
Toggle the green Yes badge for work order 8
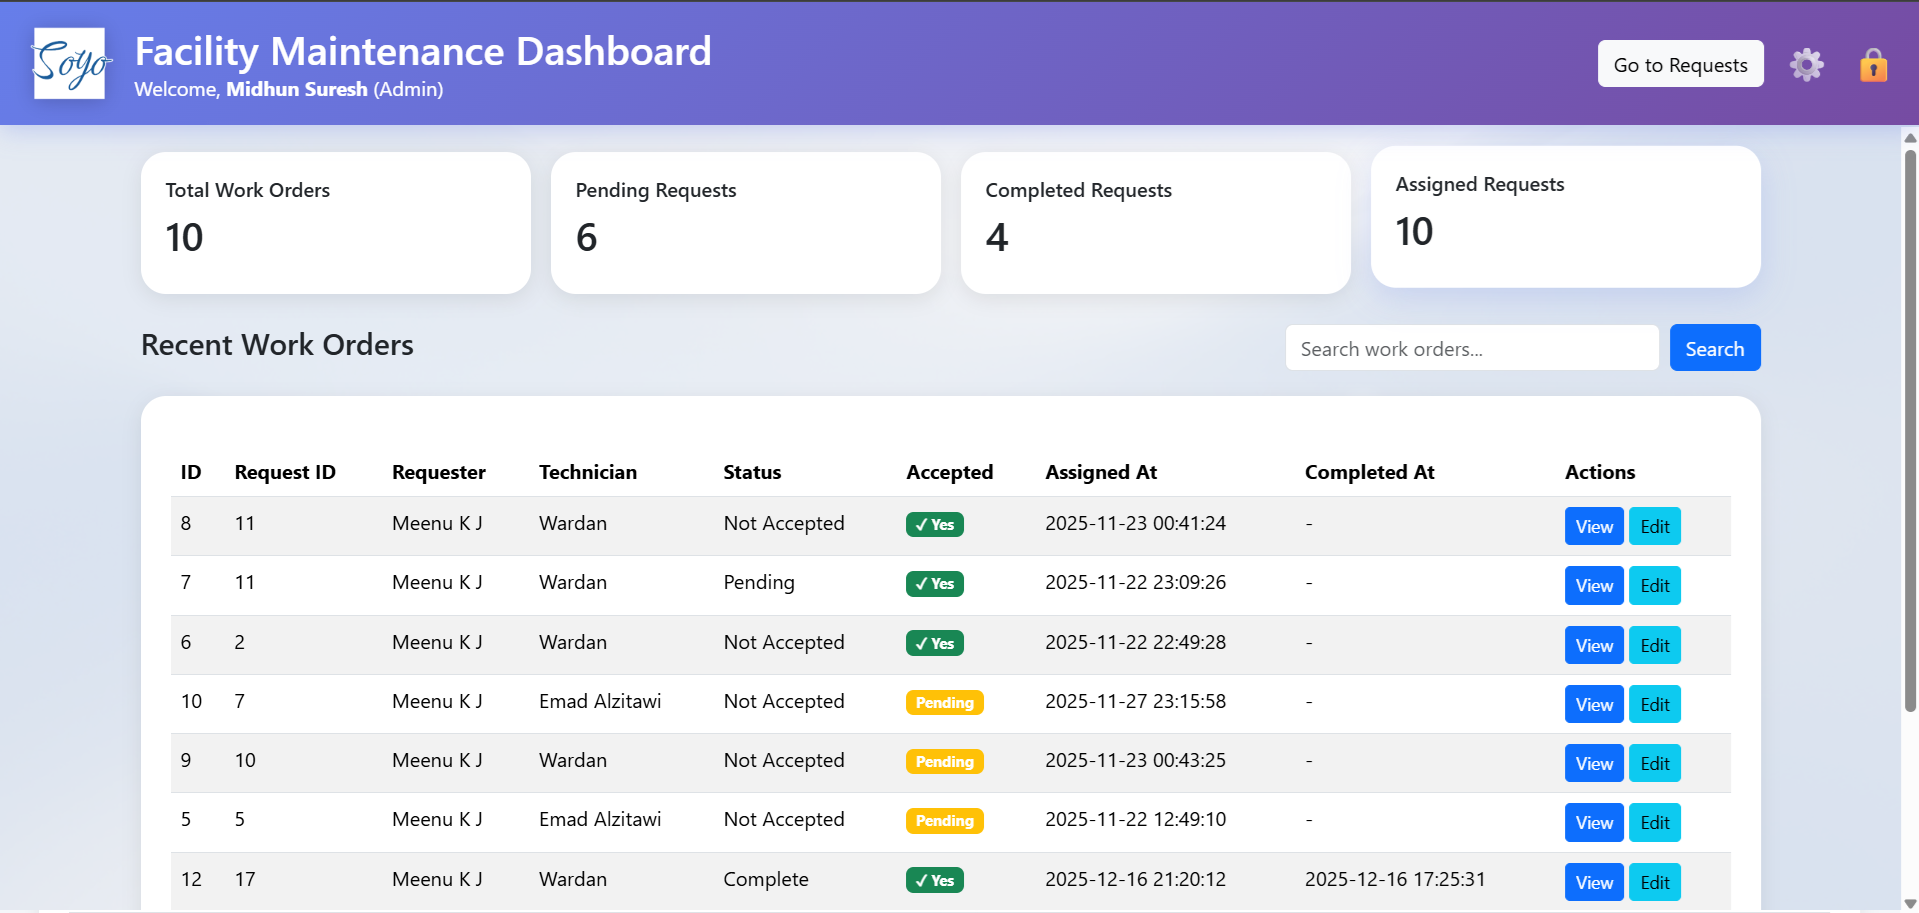(x=934, y=524)
